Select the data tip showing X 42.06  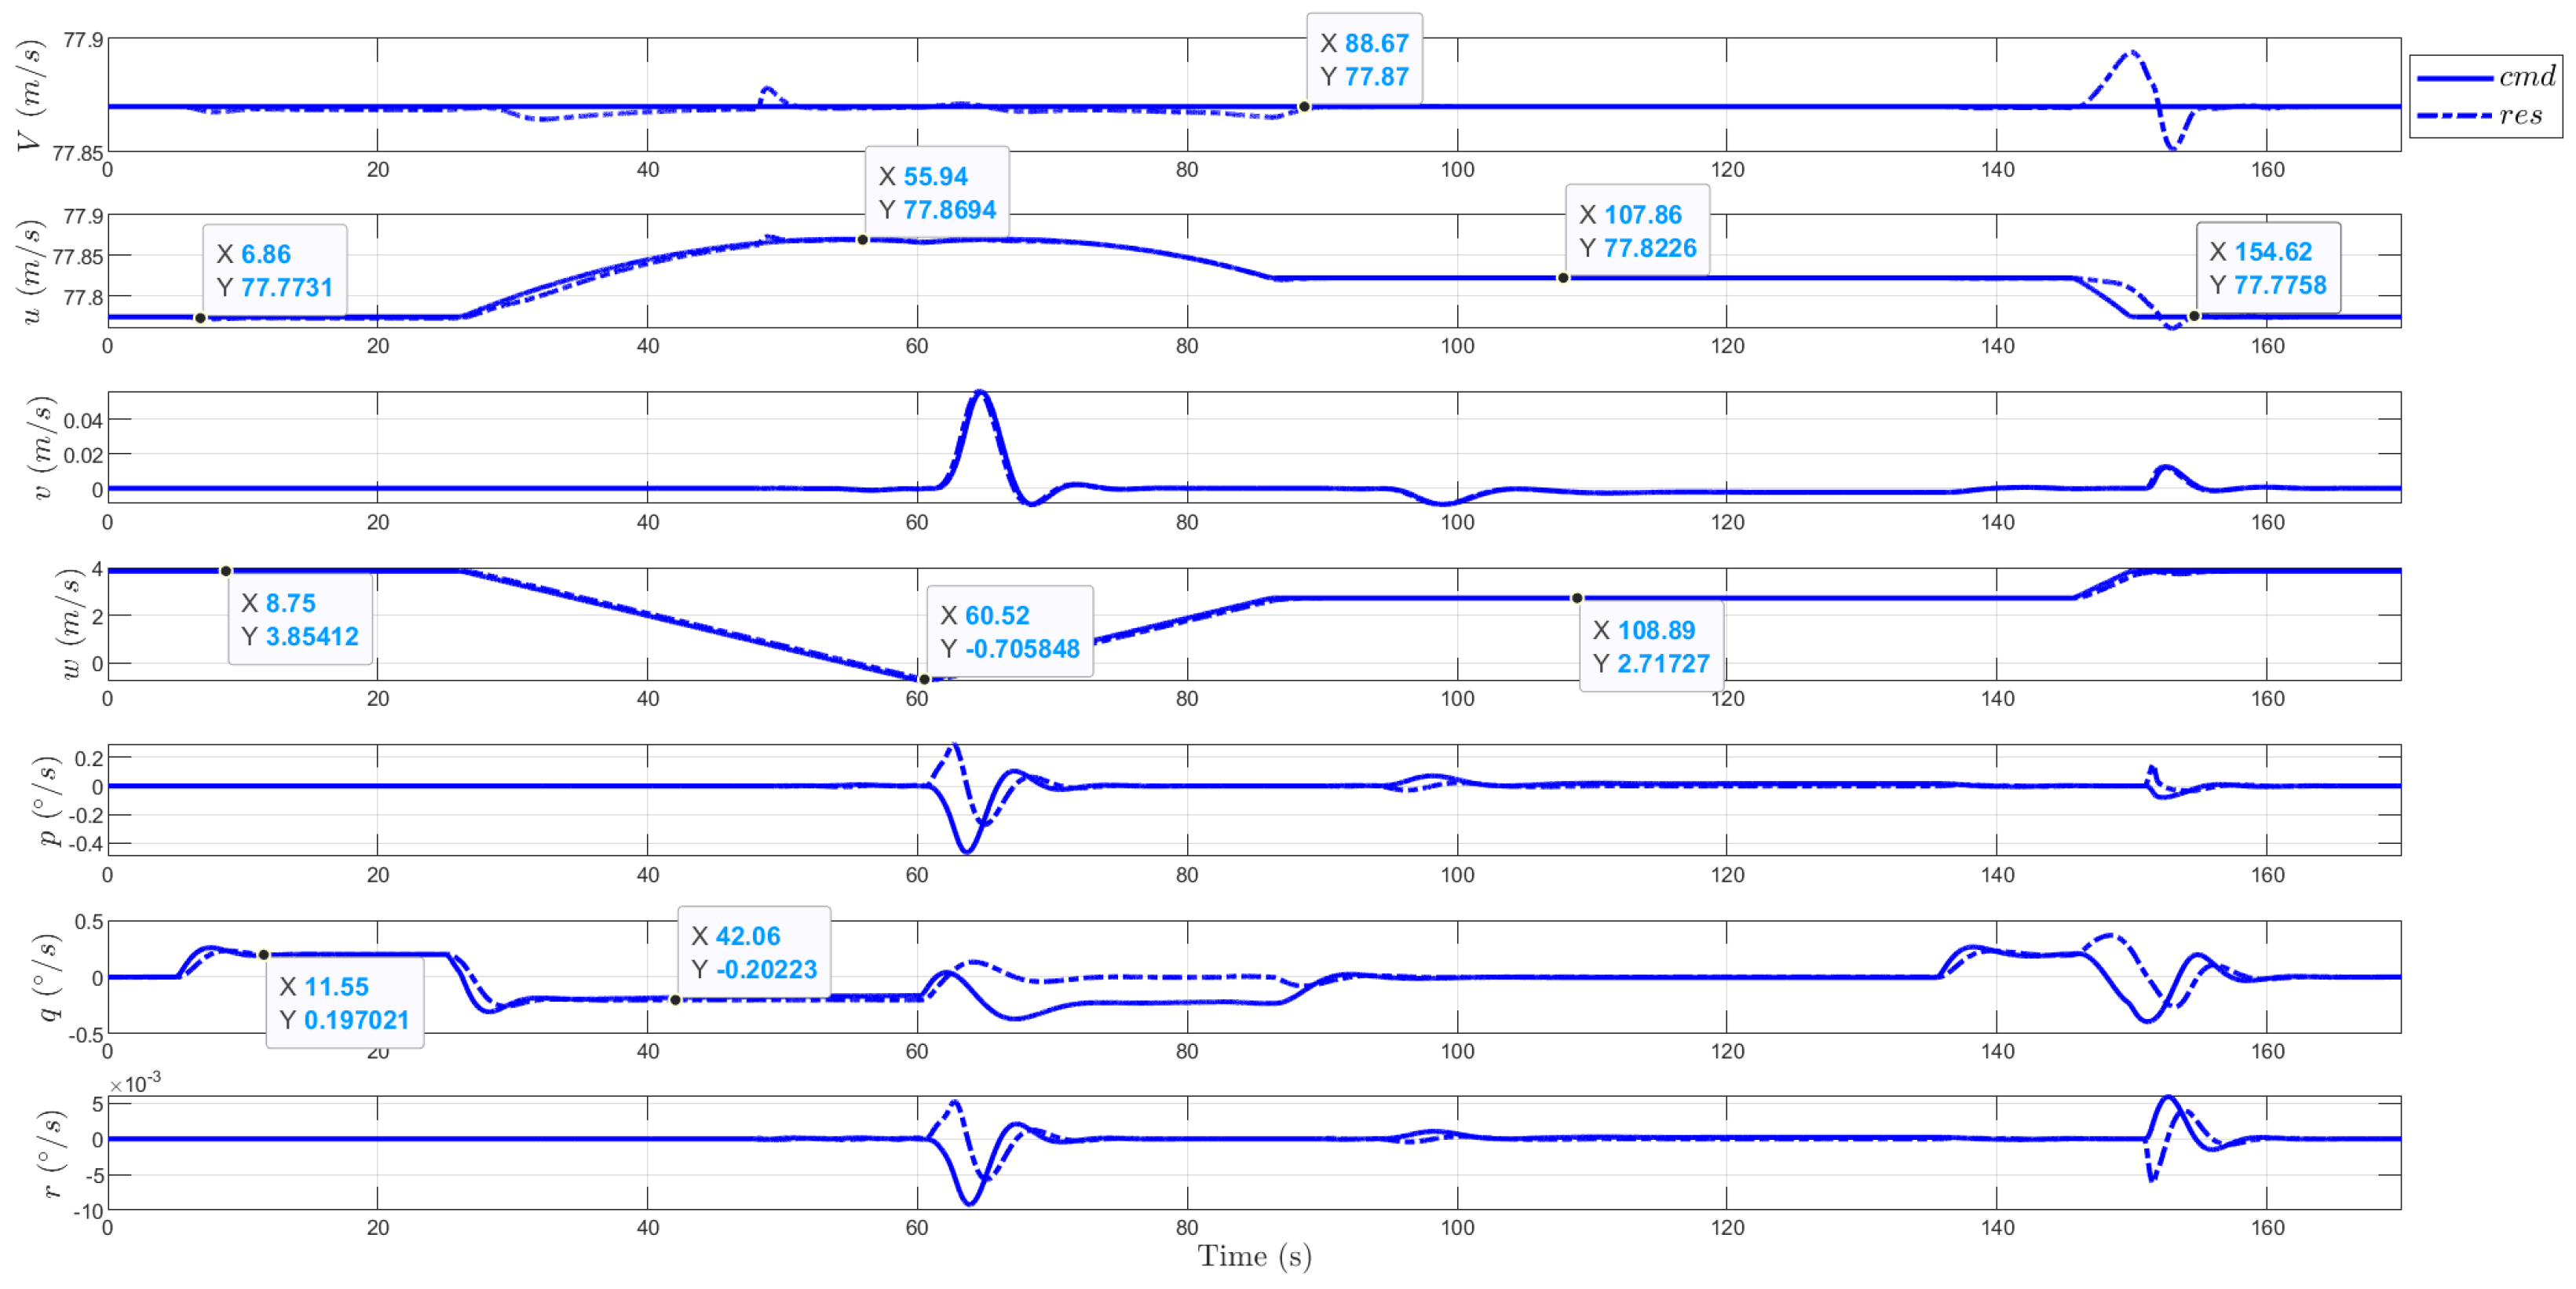click(x=754, y=953)
